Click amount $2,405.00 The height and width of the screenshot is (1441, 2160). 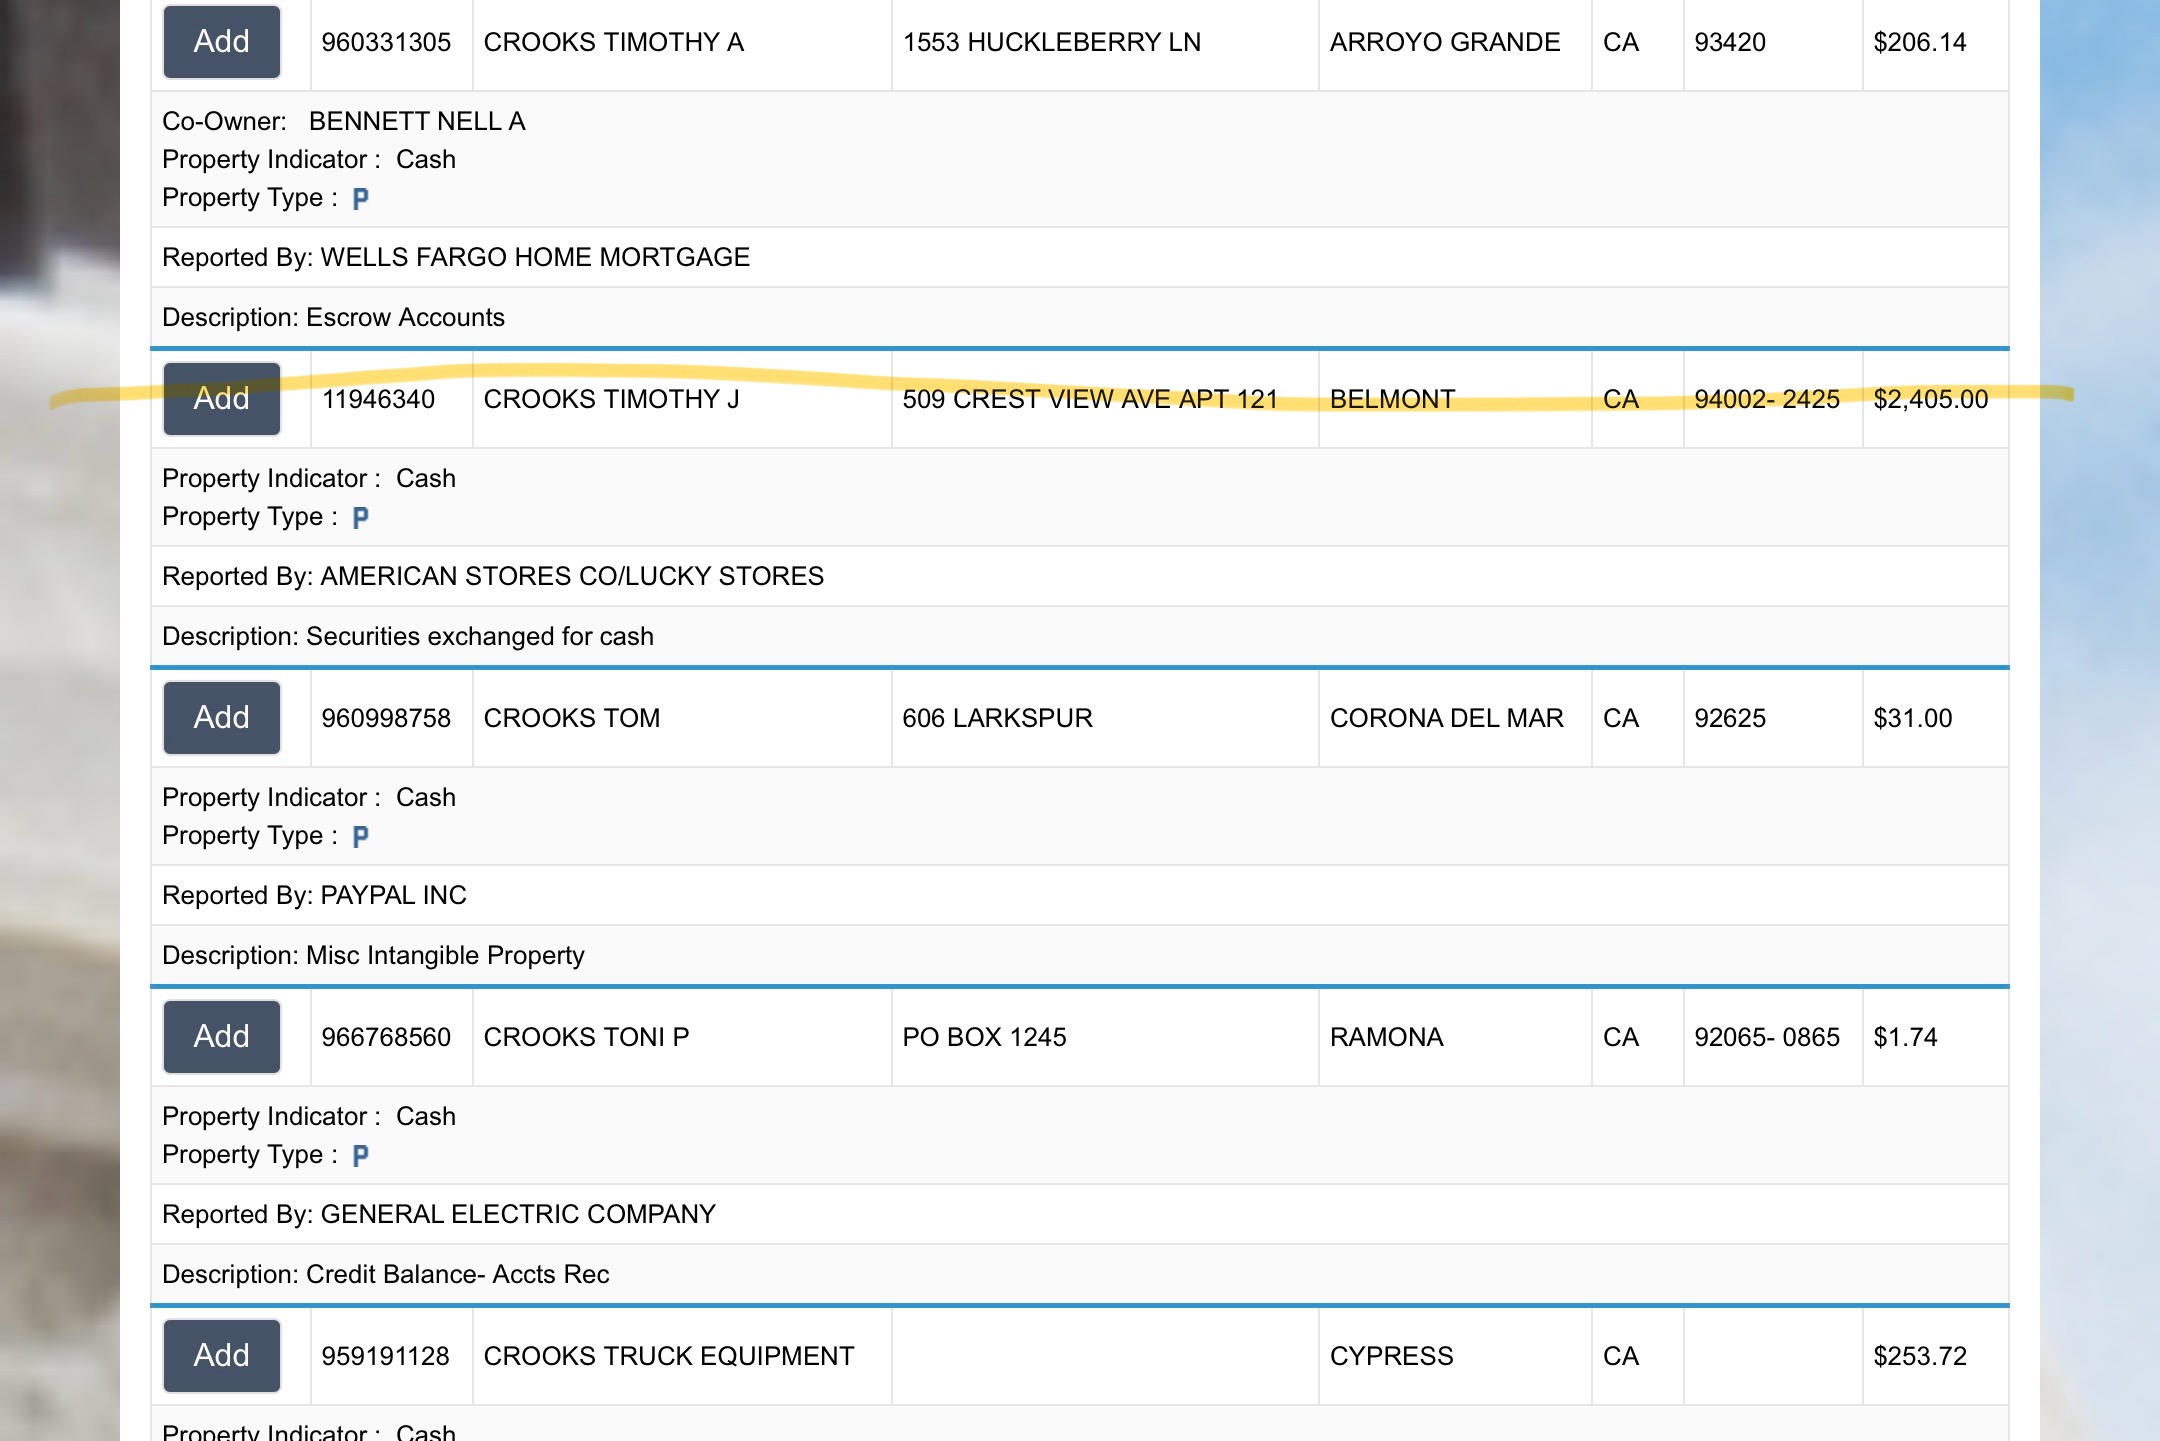(x=1931, y=399)
